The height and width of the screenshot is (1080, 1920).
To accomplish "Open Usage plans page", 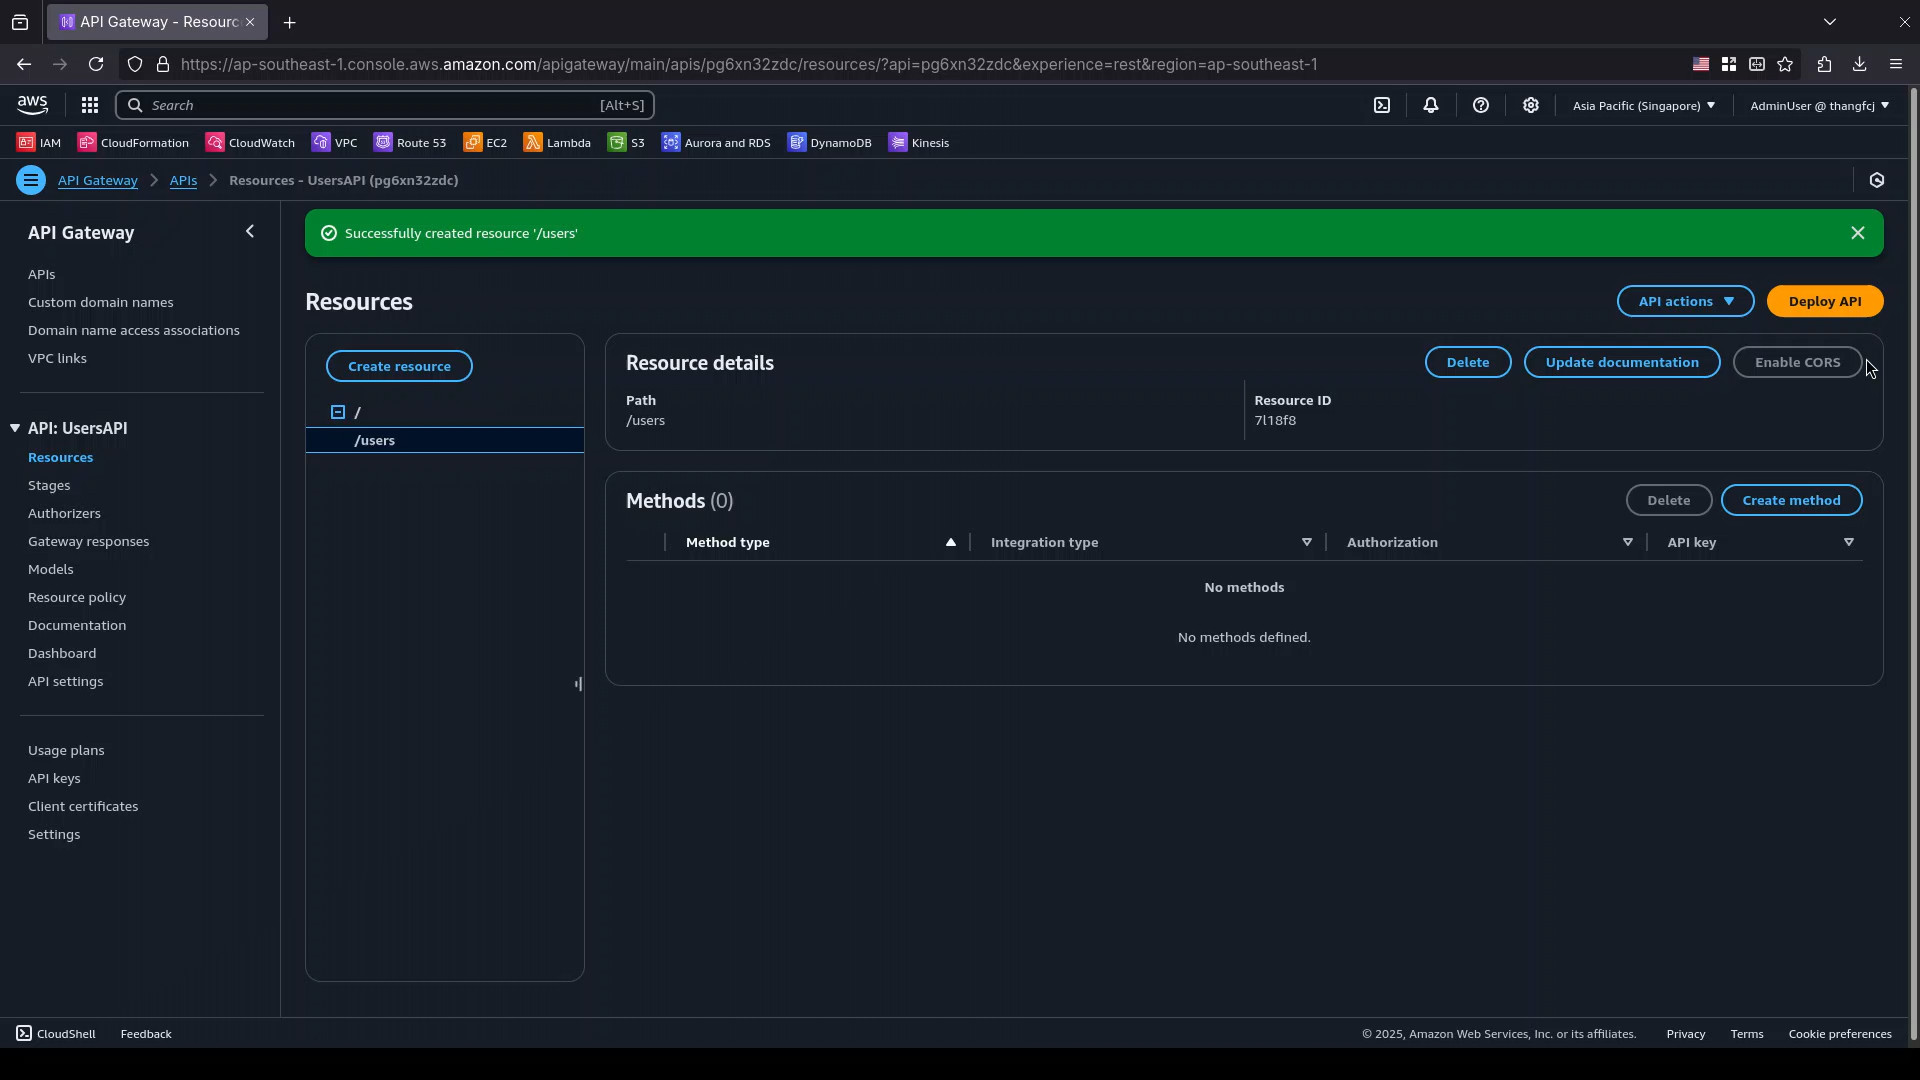I will click(x=66, y=750).
